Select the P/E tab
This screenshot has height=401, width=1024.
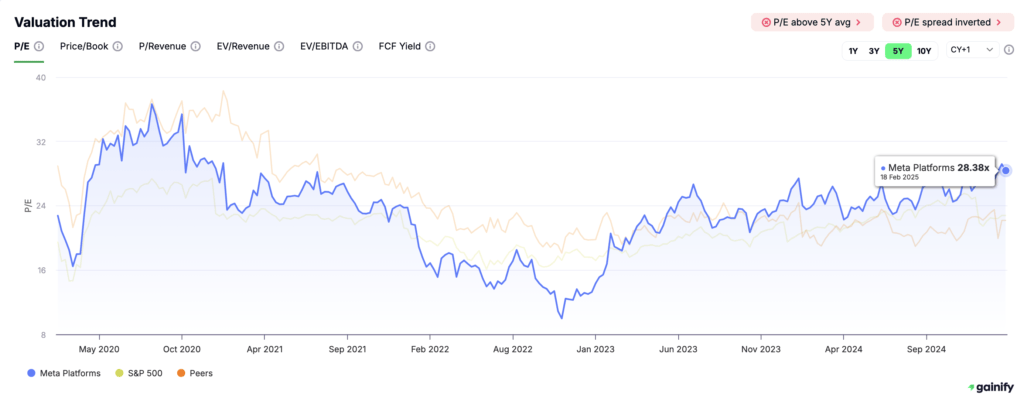22,46
